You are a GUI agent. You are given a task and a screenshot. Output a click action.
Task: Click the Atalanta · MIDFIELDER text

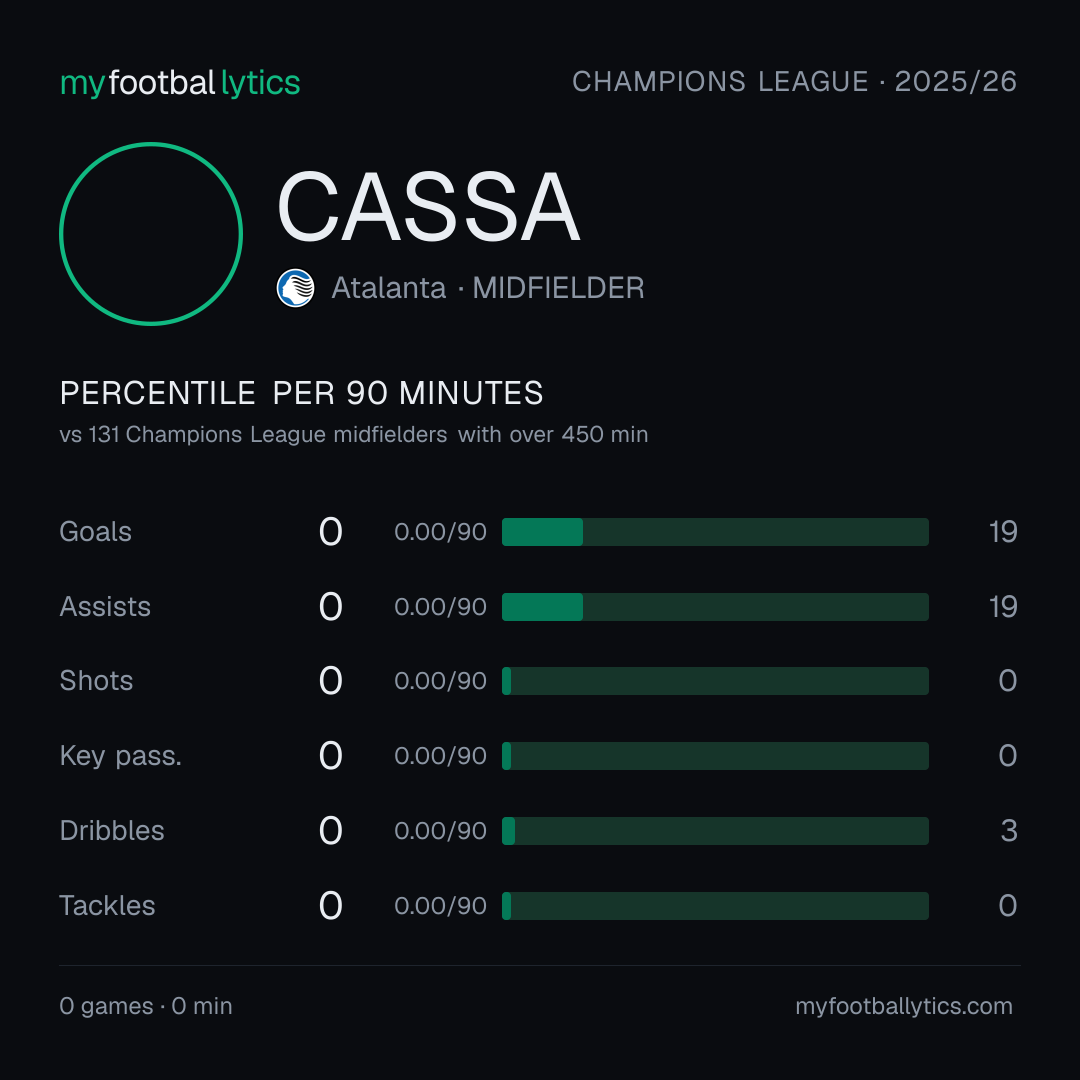click(x=488, y=288)
